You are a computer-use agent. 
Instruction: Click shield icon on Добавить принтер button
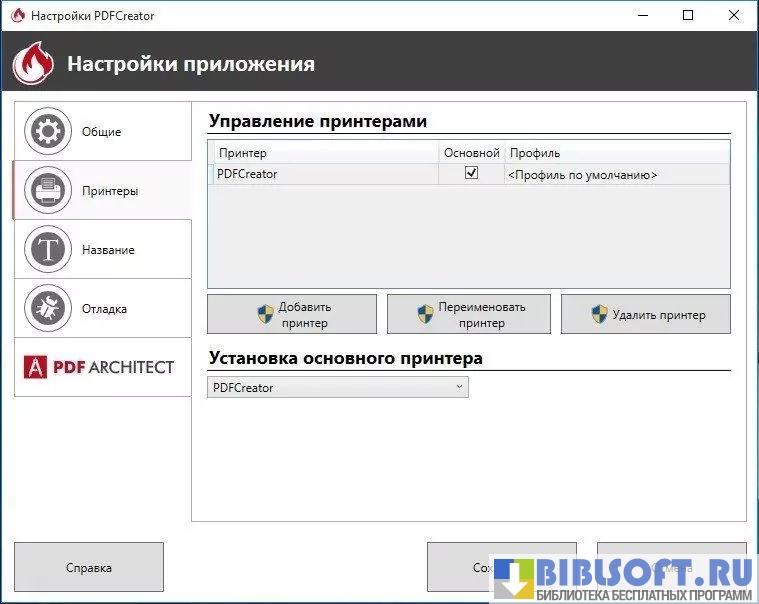(x=265, y=315)
